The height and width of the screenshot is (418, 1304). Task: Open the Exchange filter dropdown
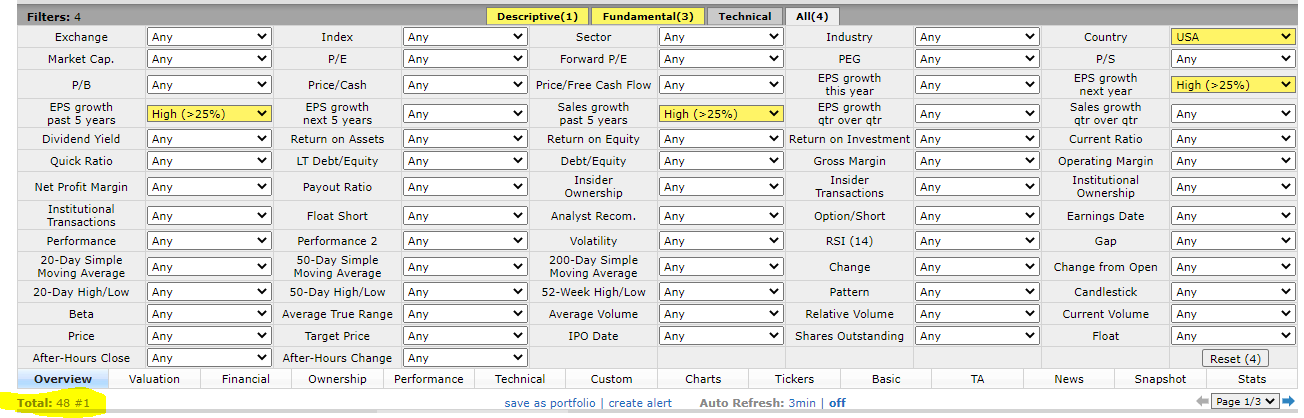[209, 37]
